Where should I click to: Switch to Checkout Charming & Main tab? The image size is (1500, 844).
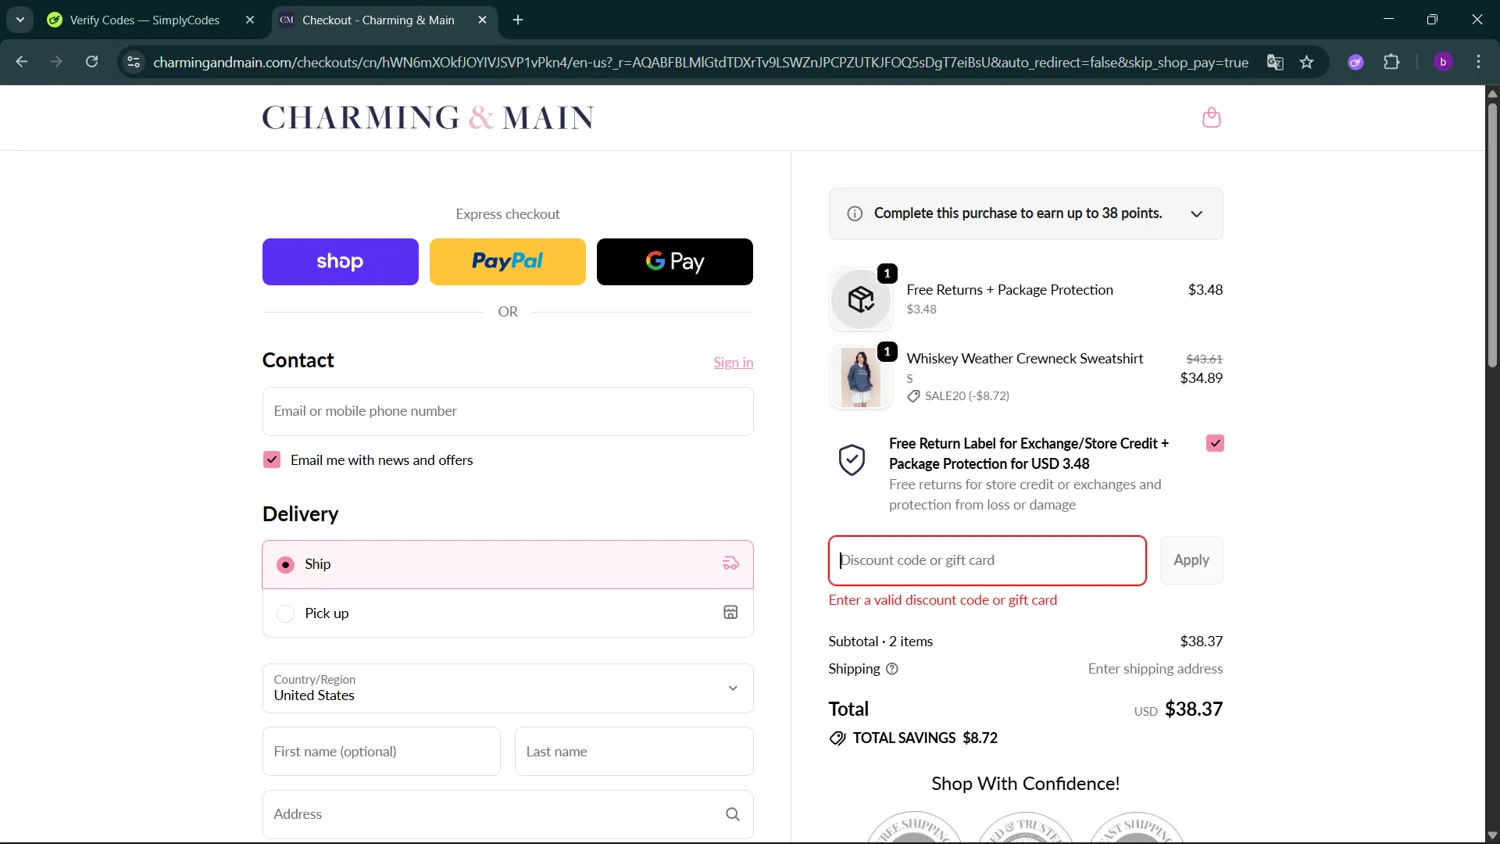click(x=378, y=20)
